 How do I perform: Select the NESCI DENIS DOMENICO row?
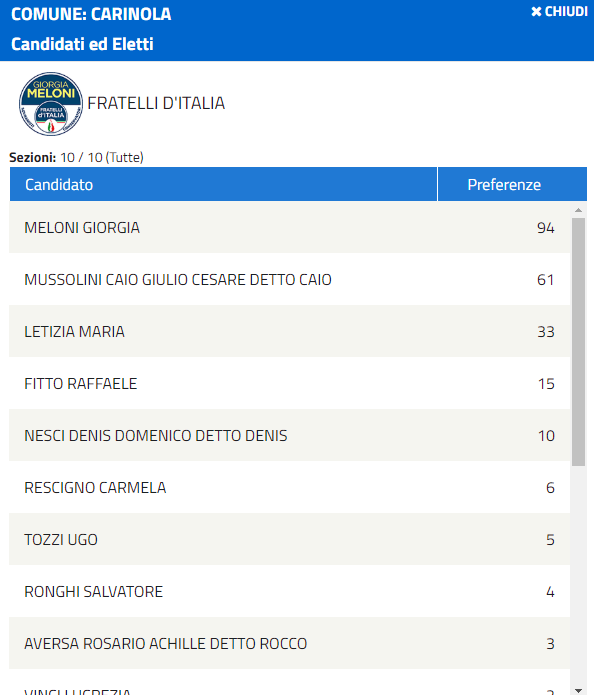pyautogui.click(x=289, y=435)
